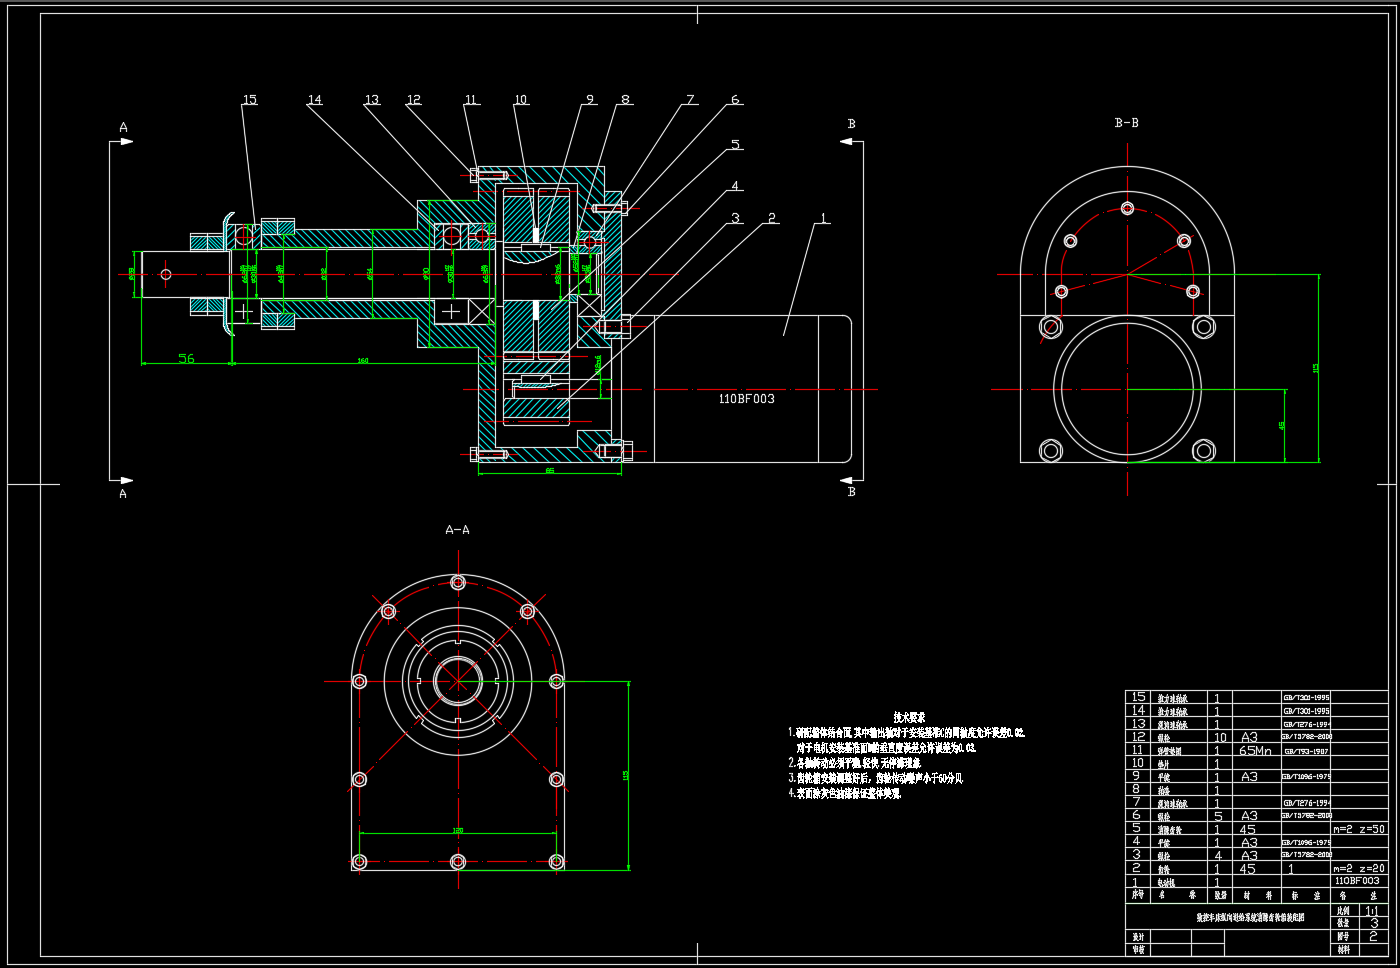1400x968 pixels.
Task: Click quantity 10 cell for item 12
Action: click(x=1219, y=737)
